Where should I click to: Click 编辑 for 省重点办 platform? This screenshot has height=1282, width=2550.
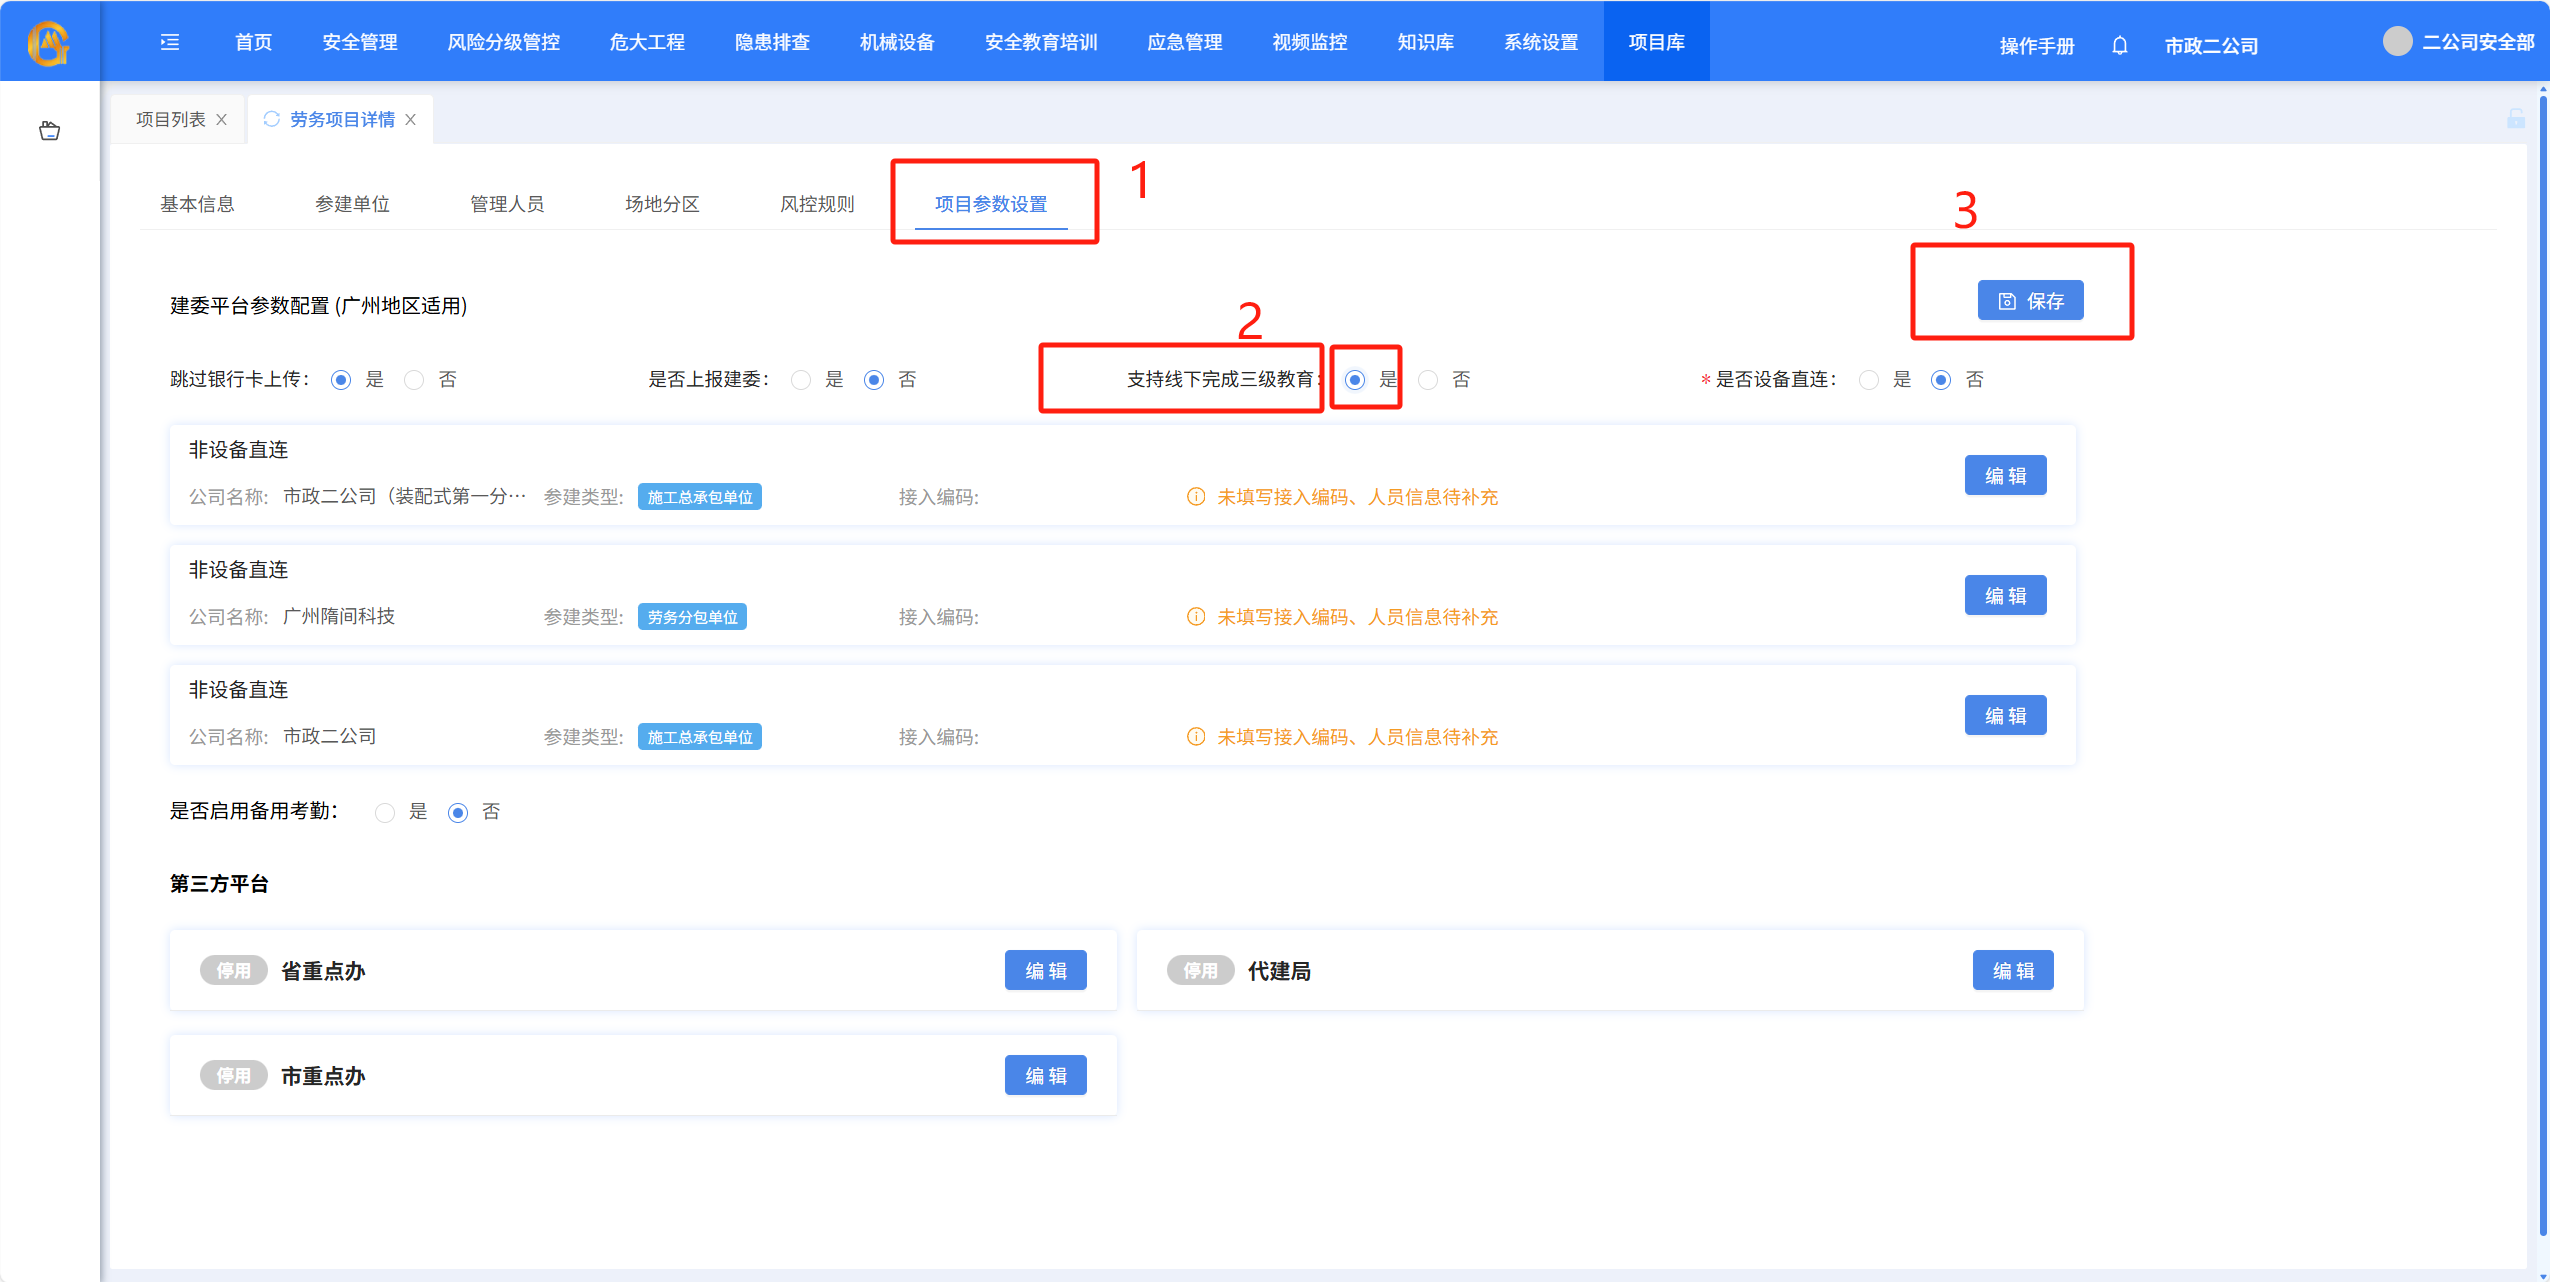tap(1045, 970)
